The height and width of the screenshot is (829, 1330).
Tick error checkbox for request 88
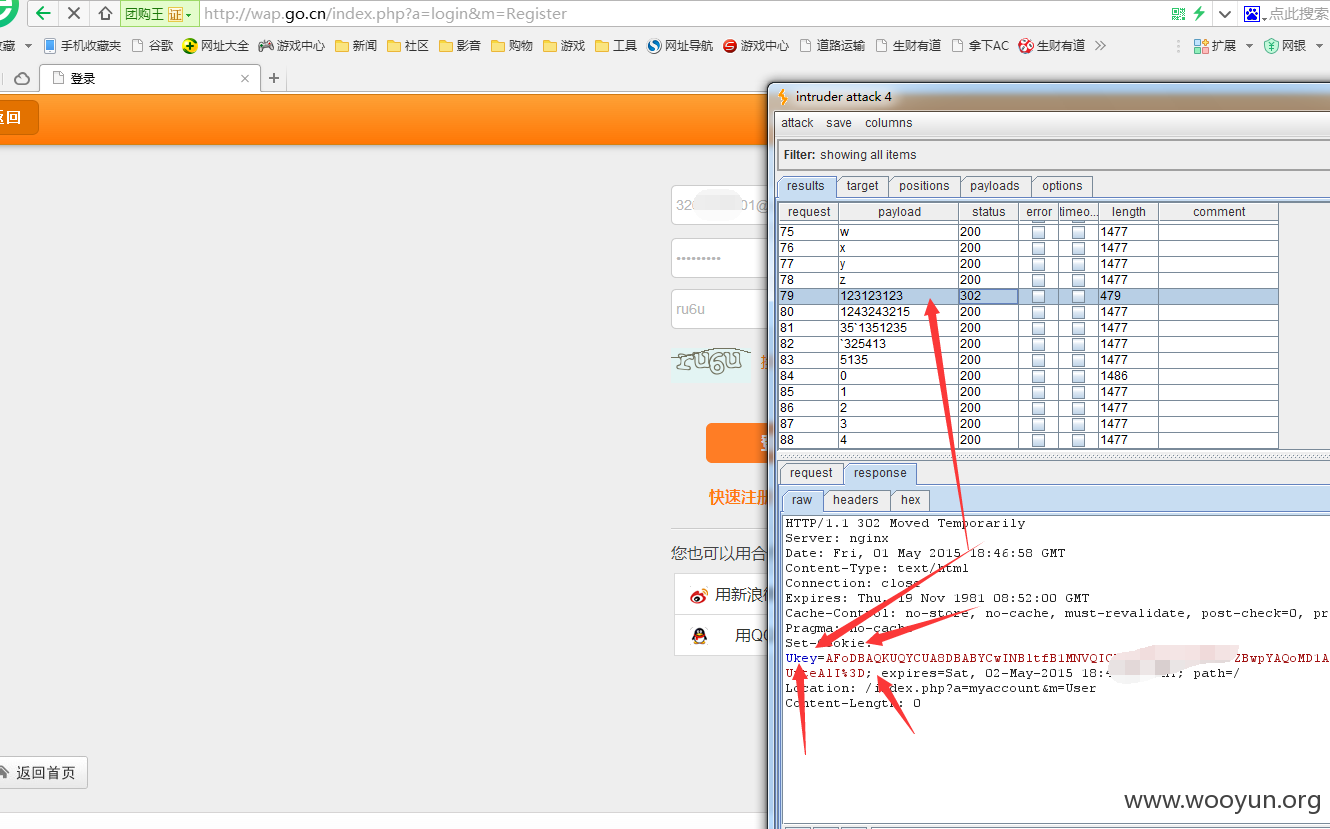pyautogui.click(x=1039, y=440)
